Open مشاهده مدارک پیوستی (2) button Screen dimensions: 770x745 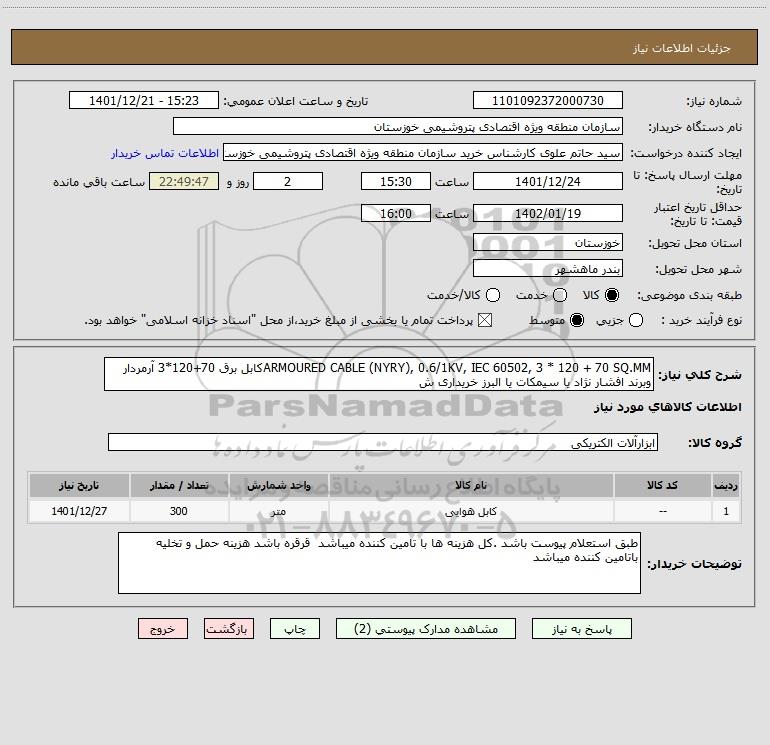point(426,629)
